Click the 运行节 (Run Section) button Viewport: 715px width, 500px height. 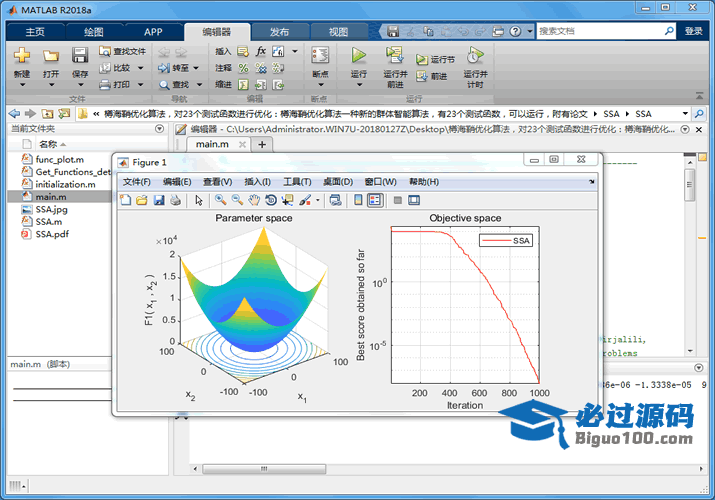(x=435, y=60)
